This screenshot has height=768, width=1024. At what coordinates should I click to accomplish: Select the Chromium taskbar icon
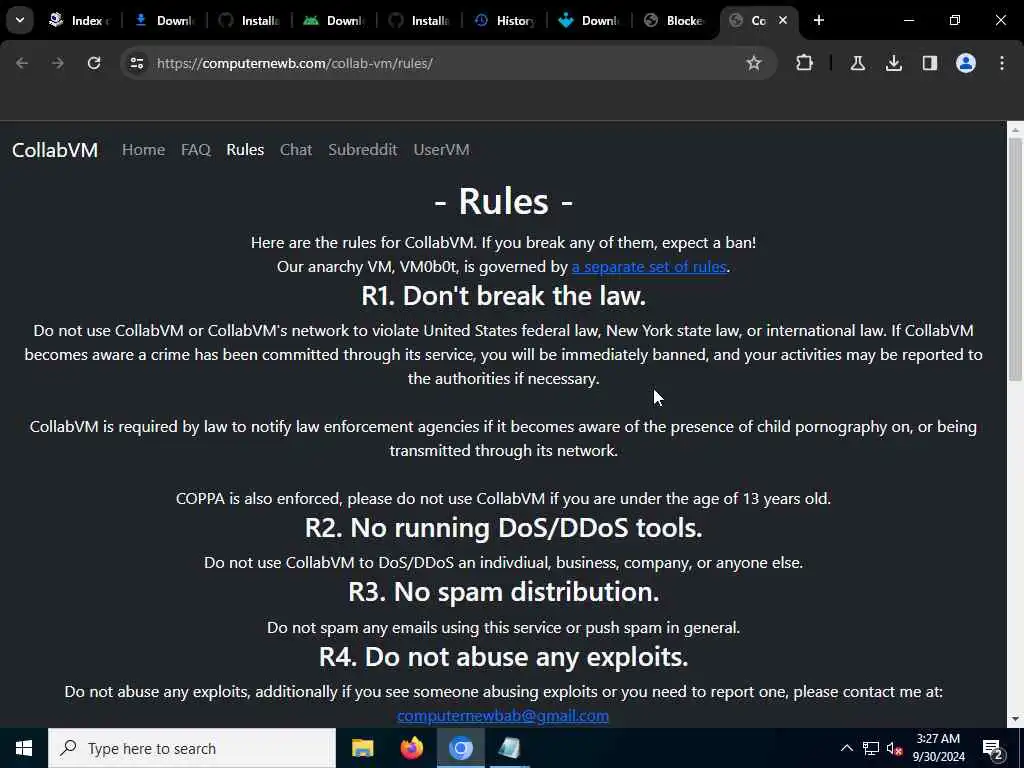point(460,748)
